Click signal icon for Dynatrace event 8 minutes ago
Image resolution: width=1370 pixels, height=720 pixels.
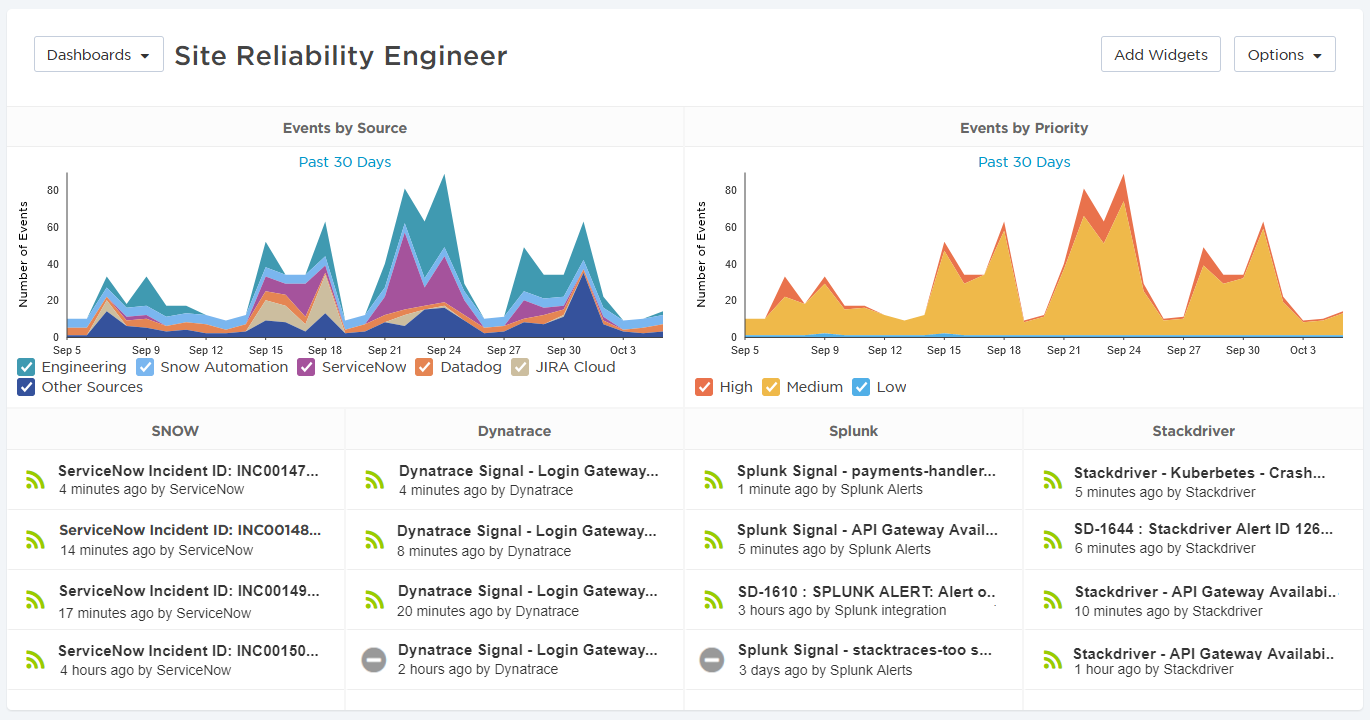click(374, 540)
